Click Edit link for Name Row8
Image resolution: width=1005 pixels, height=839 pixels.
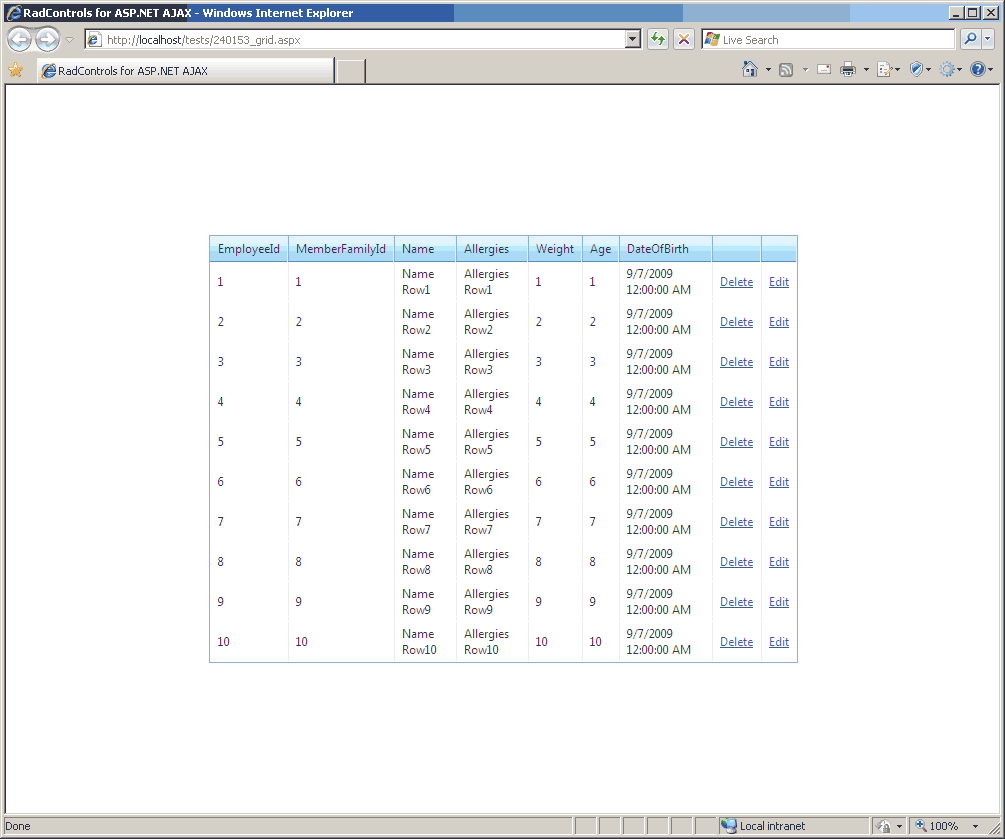[x=779, y=562]
